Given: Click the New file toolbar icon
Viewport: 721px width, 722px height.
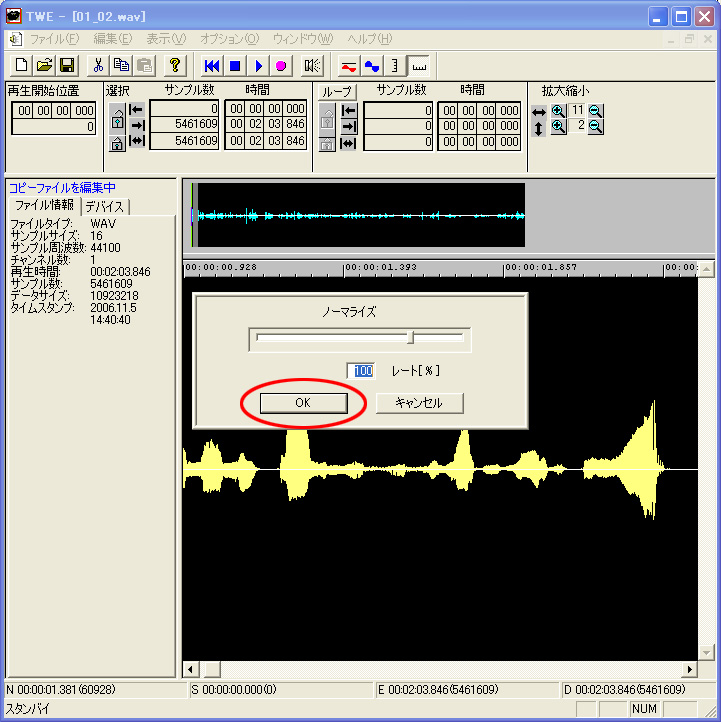Looking at the screenshot, I should 22,66.
